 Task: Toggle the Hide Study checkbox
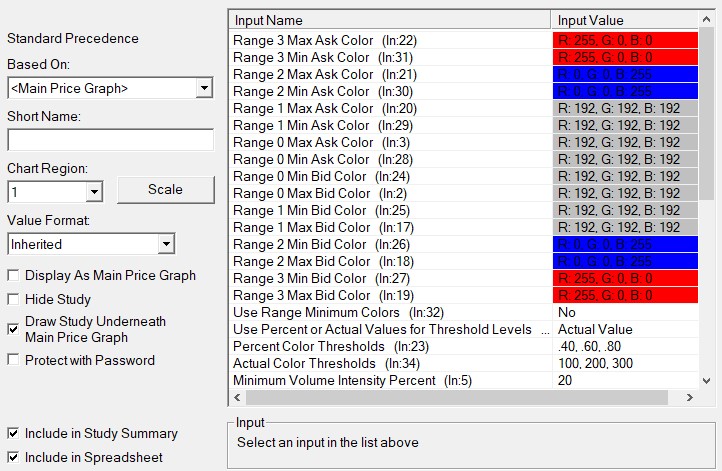(14, 299)
